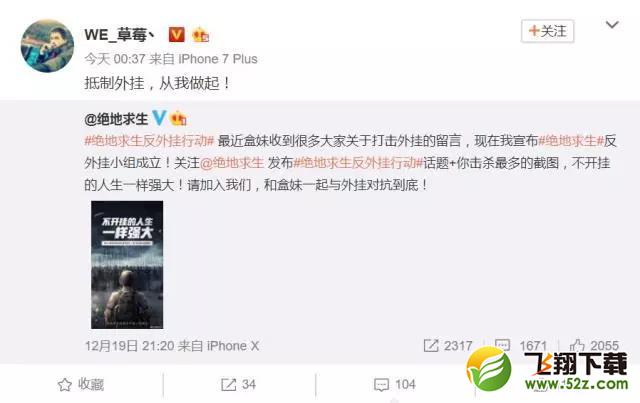Click the blue V badge next to 绝地求生
This screenshot has width=640, height=403.
click(159, 118)
